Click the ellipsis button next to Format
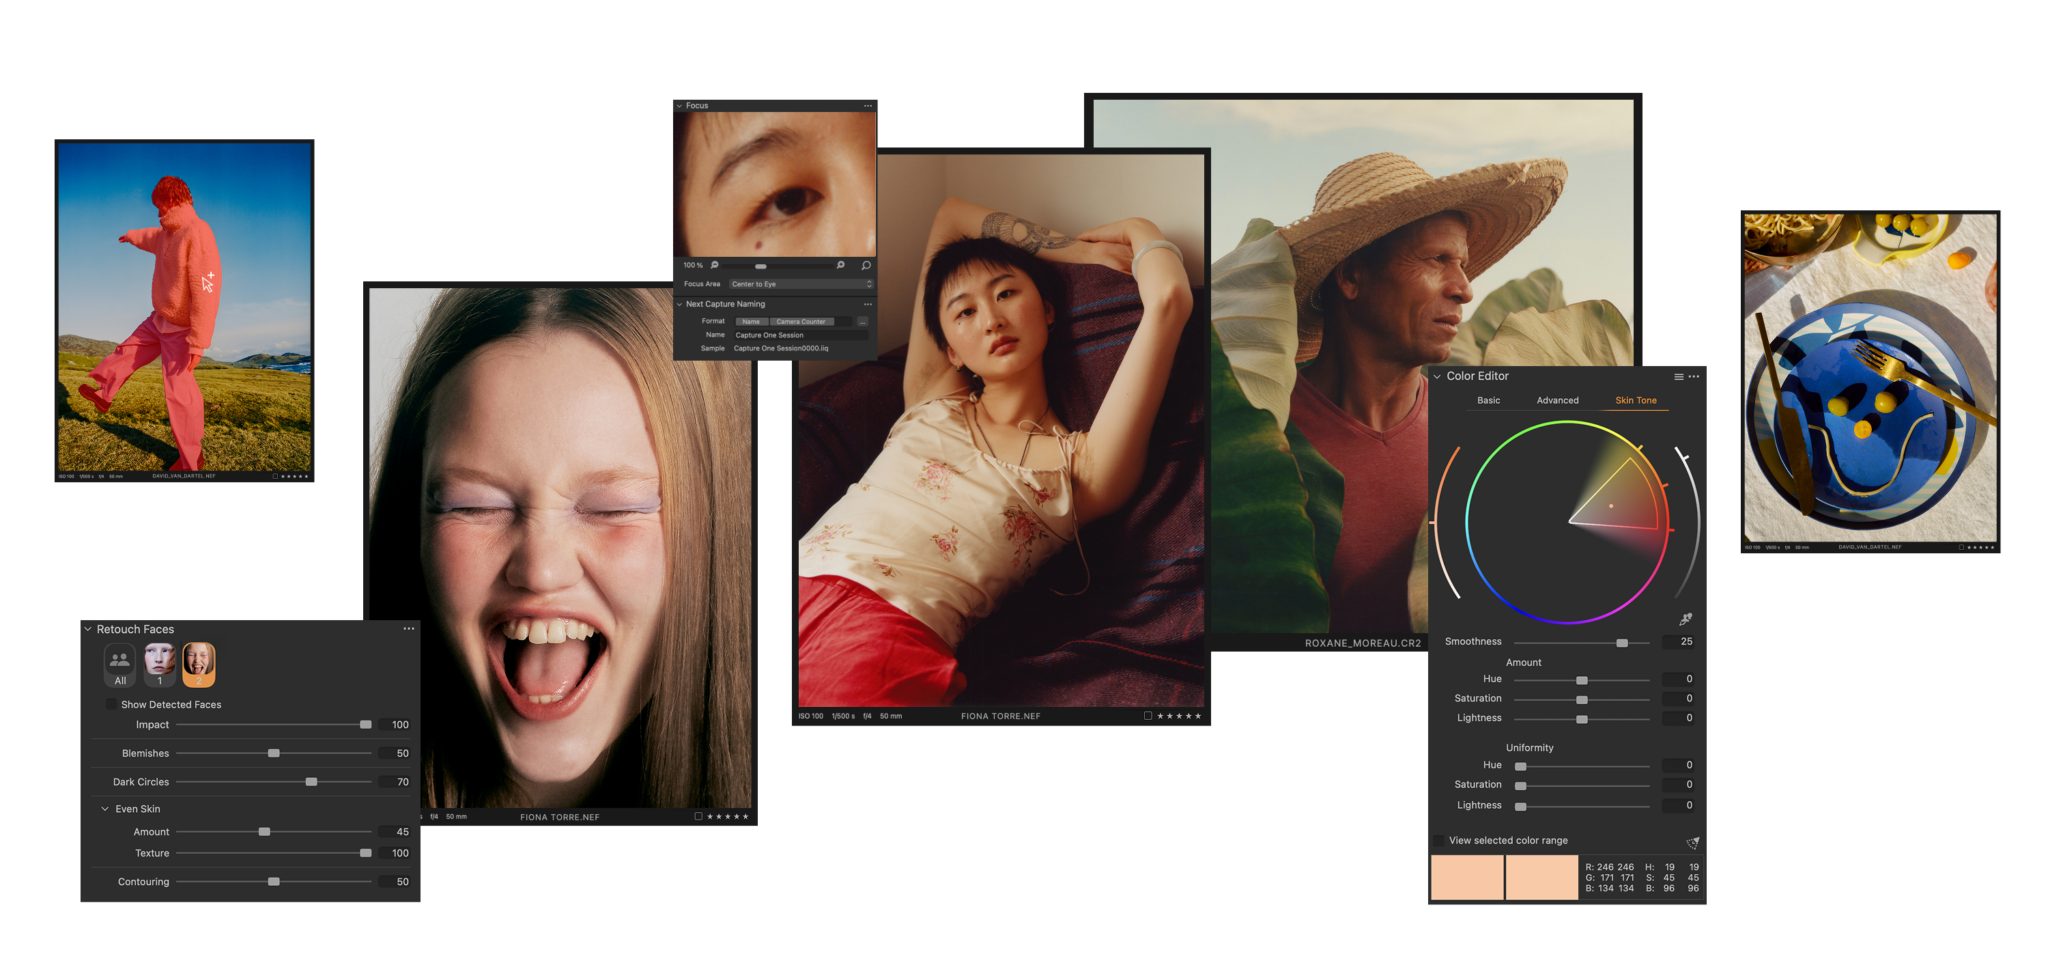Viewport: 2048px width, 963px height. click(x=864, y=321)
